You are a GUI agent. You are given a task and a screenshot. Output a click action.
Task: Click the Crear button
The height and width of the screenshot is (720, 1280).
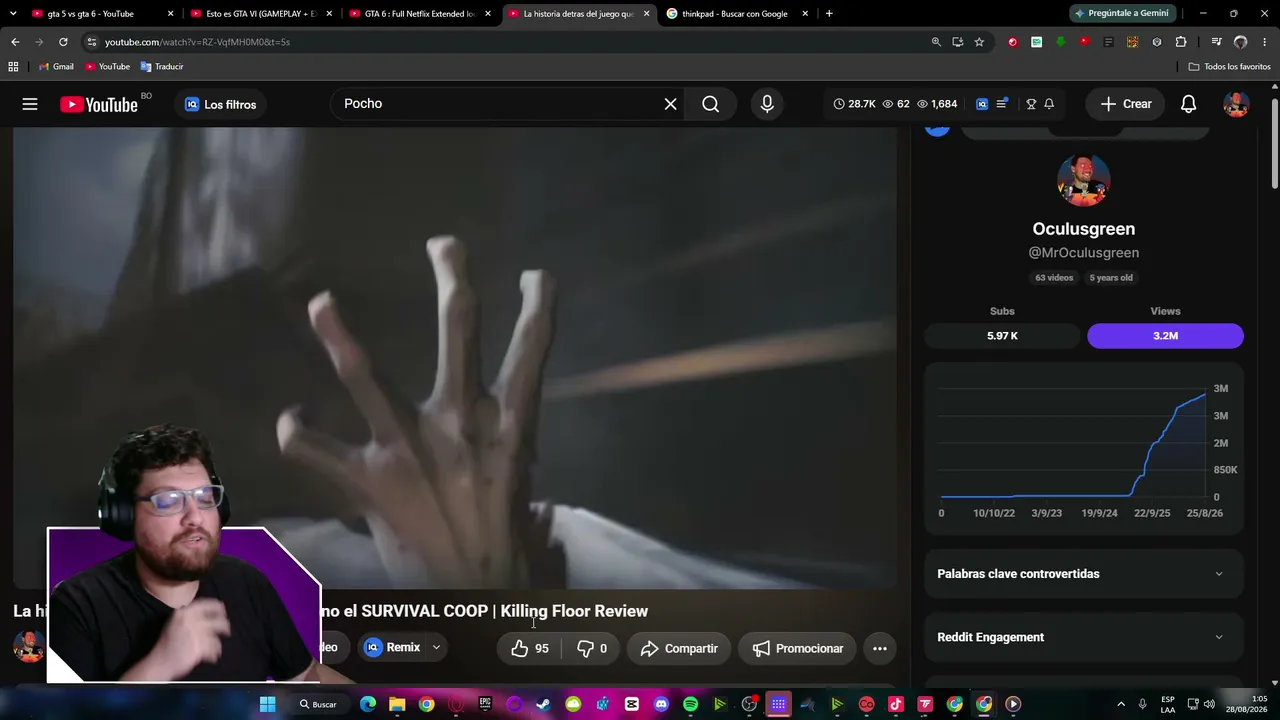coord(1126,104)
